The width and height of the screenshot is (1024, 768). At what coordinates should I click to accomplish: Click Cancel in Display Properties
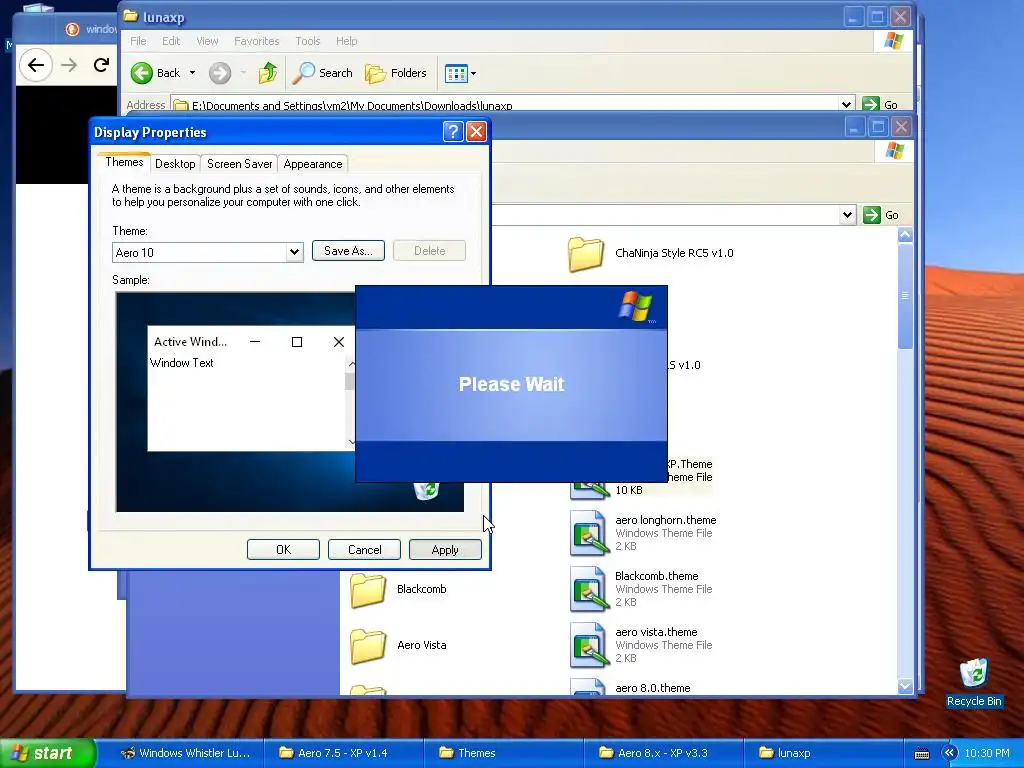pyautogui.click(x=364, y=550)
